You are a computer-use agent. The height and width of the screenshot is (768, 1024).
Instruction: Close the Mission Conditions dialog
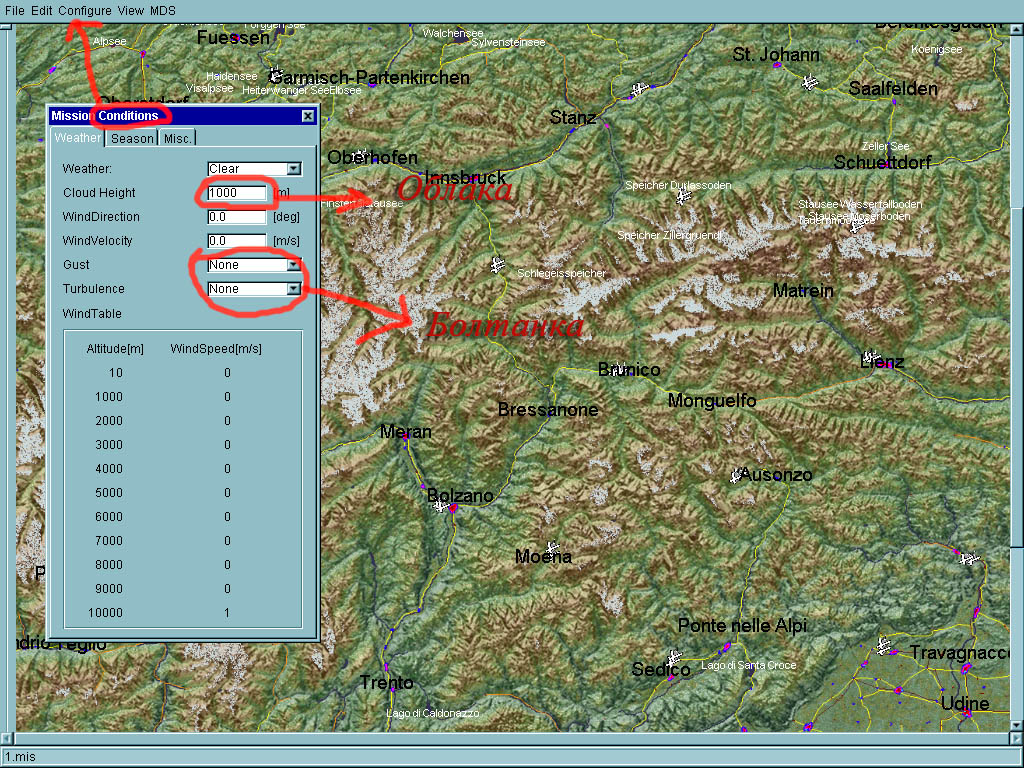(308, 116)
